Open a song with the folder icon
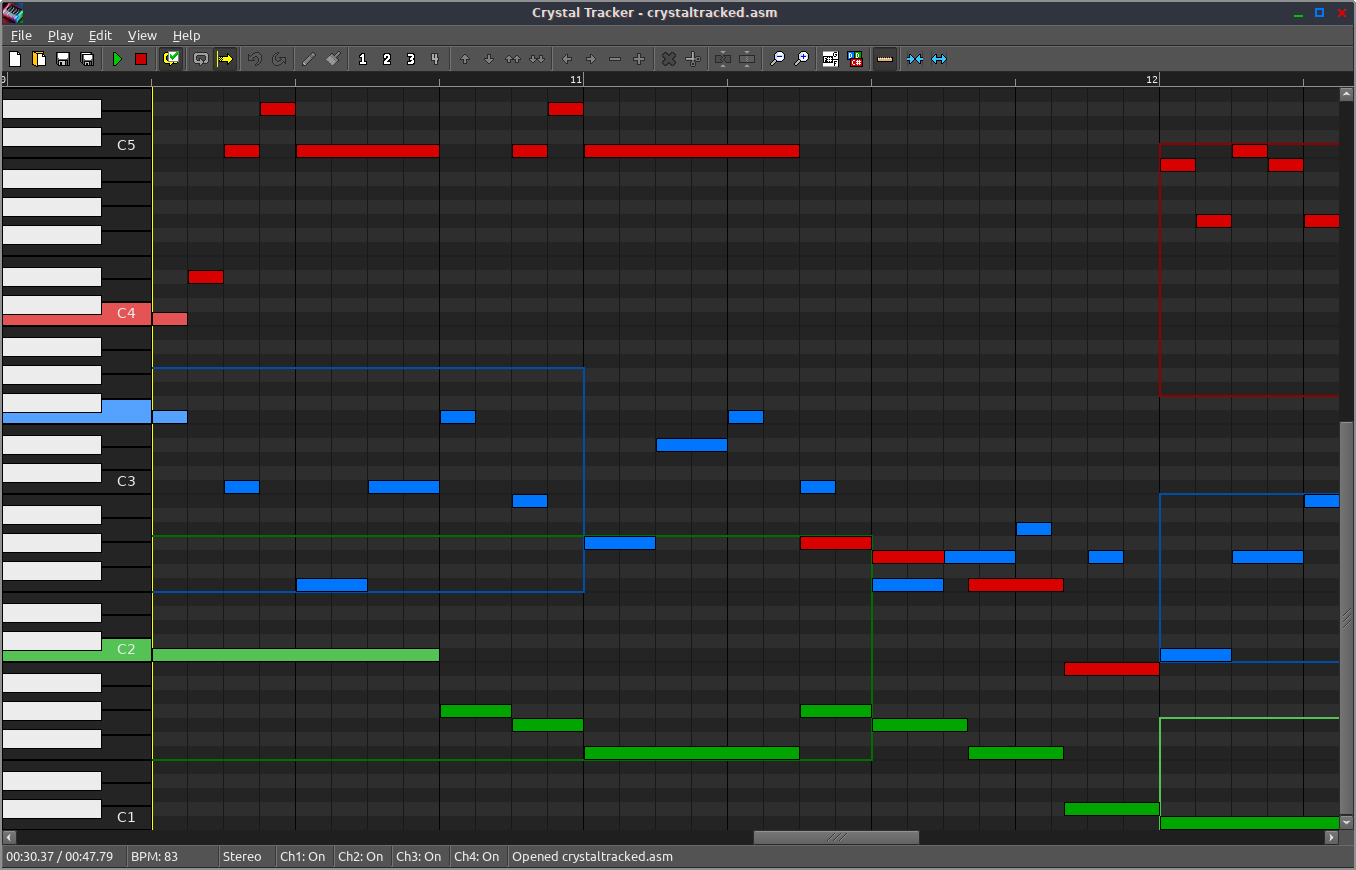Image resolution: width=1356 pixels, height=870 pixels. pyautogui.click(x=39, y=59)
